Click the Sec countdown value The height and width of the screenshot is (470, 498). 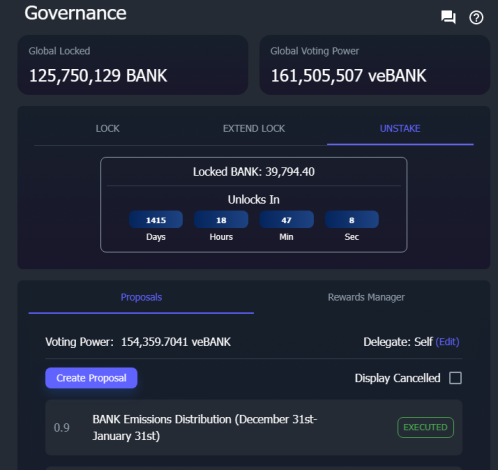(x=352, y=220)
